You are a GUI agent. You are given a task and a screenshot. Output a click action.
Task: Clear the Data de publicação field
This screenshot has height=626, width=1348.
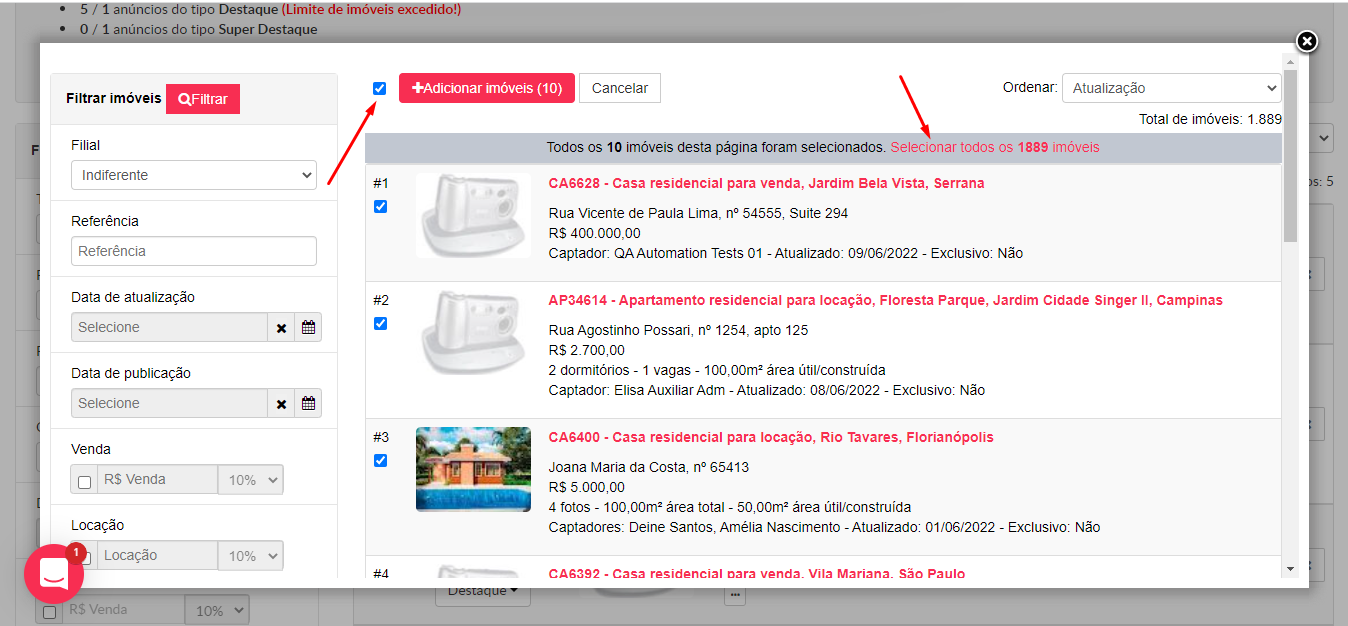point(281,403)
